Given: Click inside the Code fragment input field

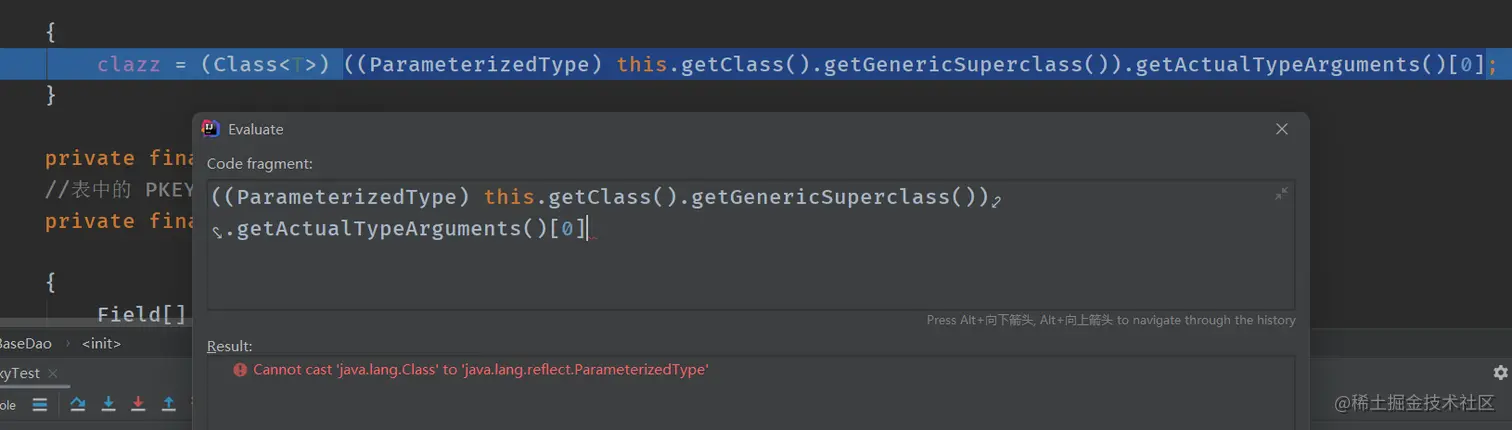Looking at the screenshot, I should (750, 270).
